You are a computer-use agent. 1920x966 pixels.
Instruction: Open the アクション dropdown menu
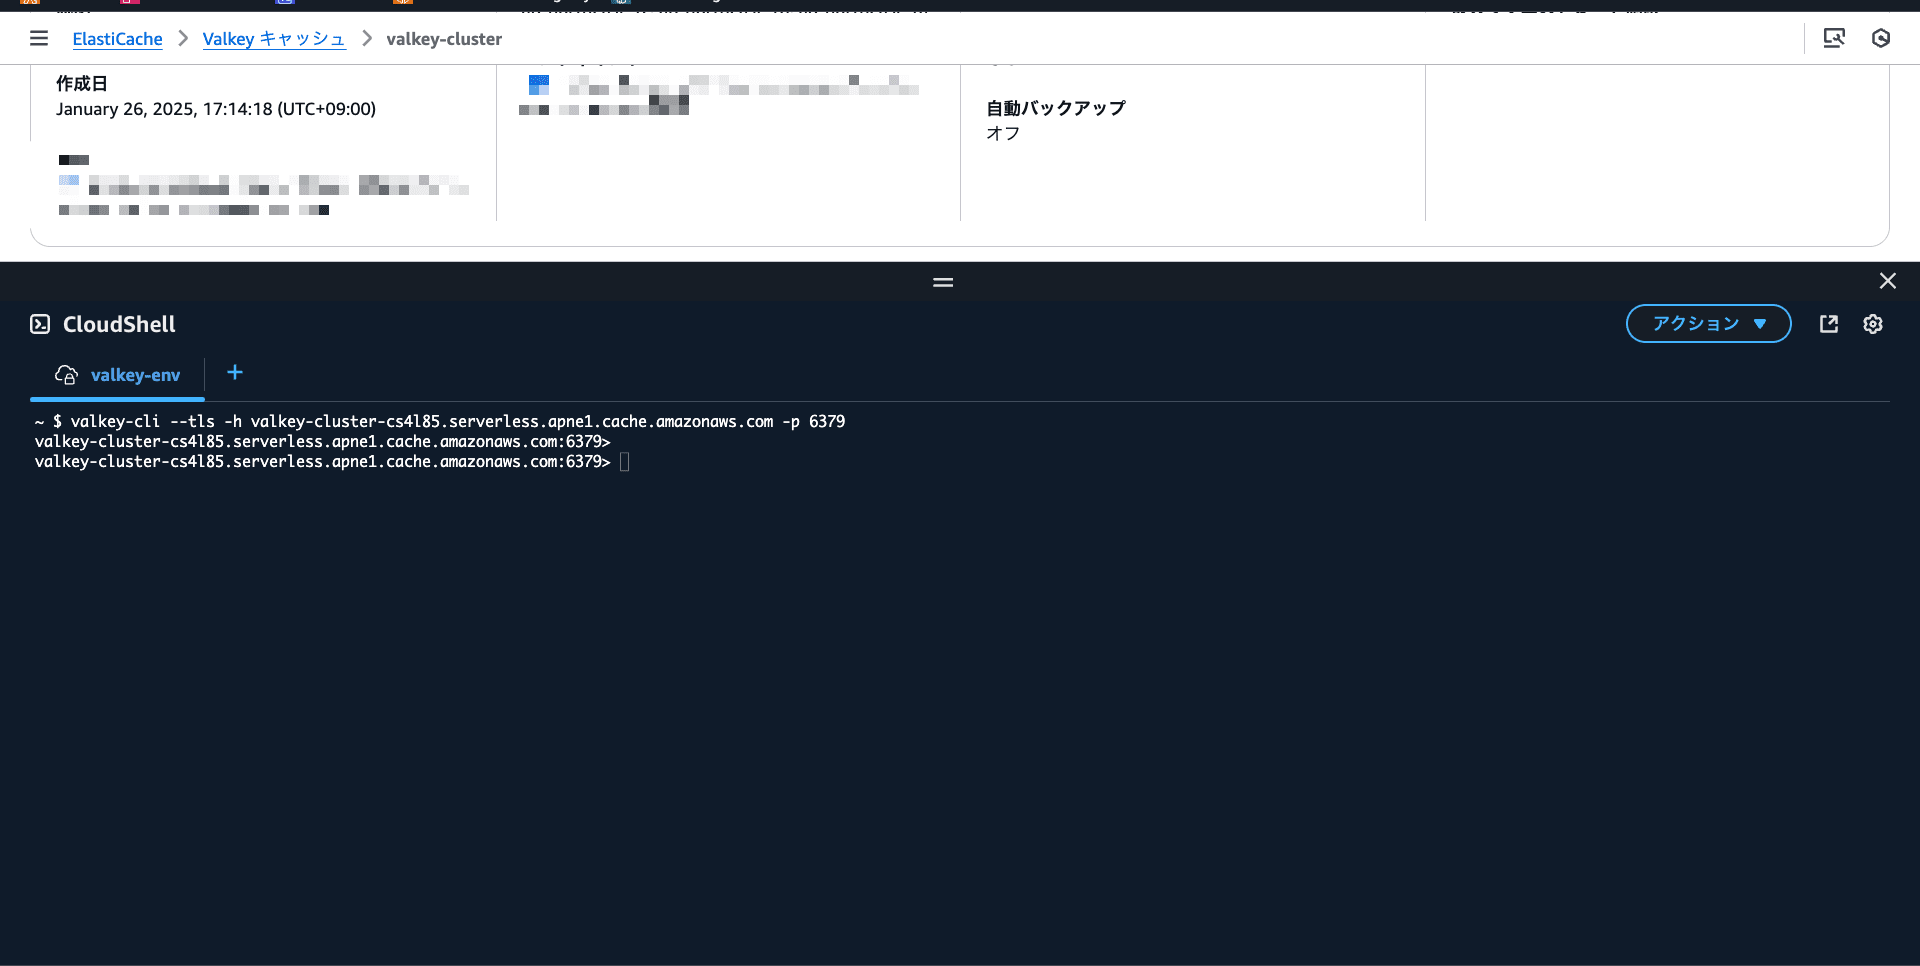point(1708,324)
